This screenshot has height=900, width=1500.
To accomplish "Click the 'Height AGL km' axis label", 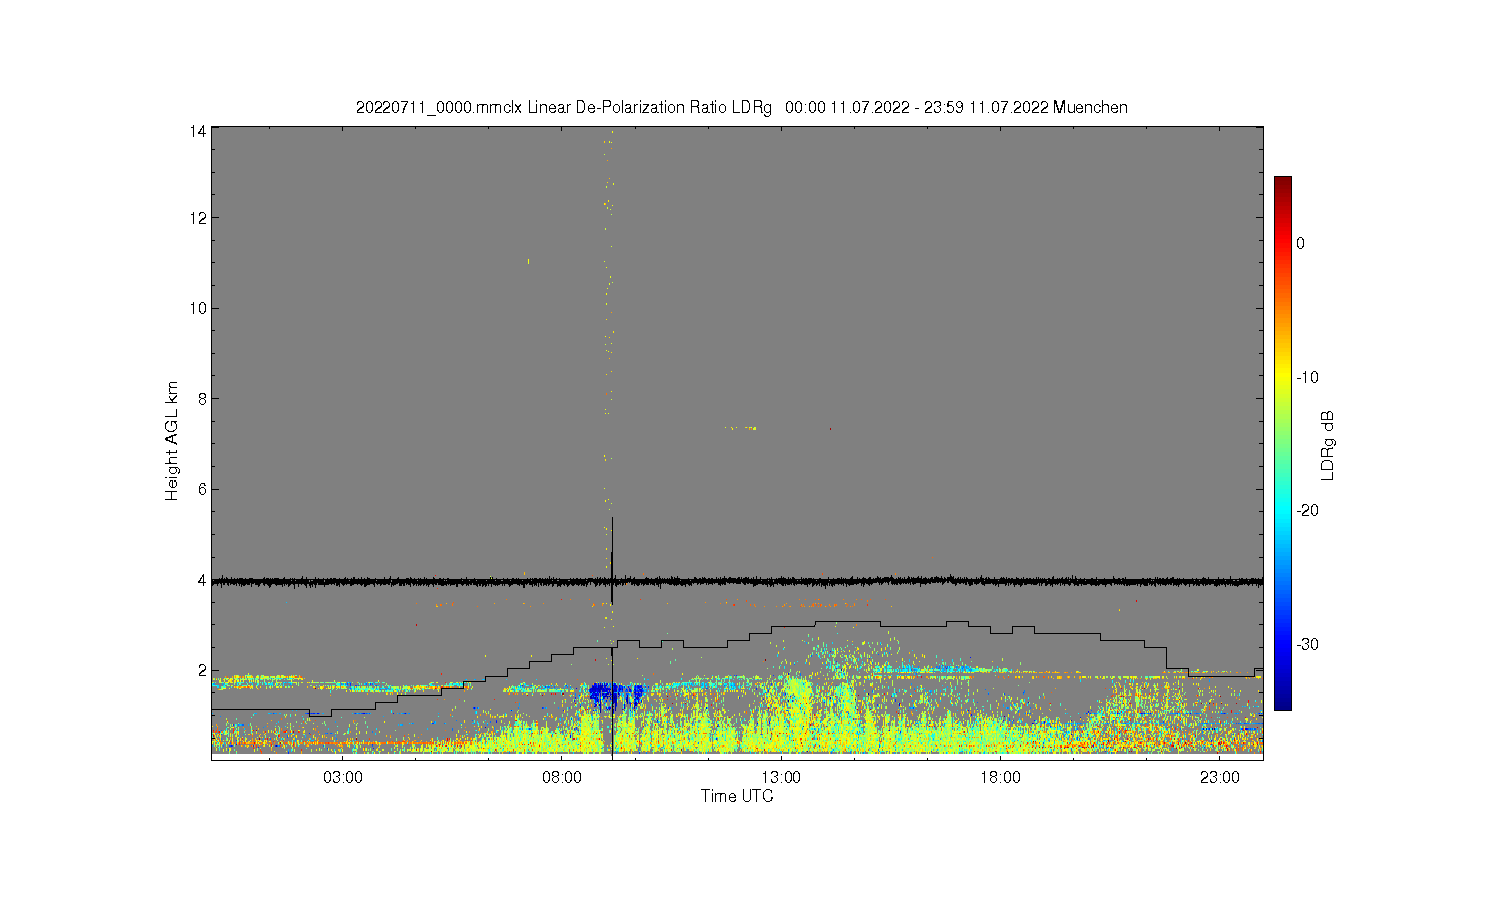I will point(172,441).
